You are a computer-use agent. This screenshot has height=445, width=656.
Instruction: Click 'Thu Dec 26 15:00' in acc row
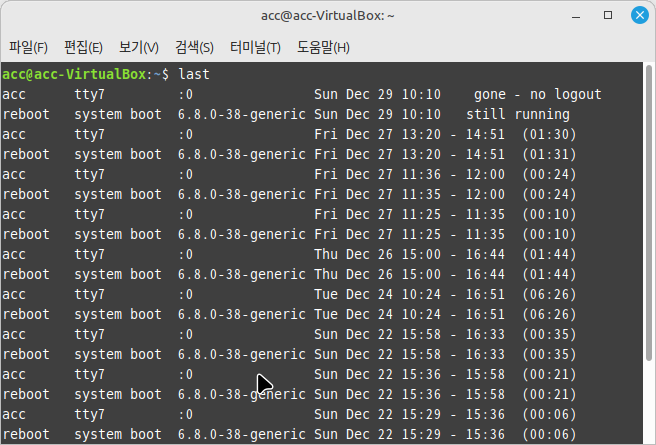click(x=377, y=254)
